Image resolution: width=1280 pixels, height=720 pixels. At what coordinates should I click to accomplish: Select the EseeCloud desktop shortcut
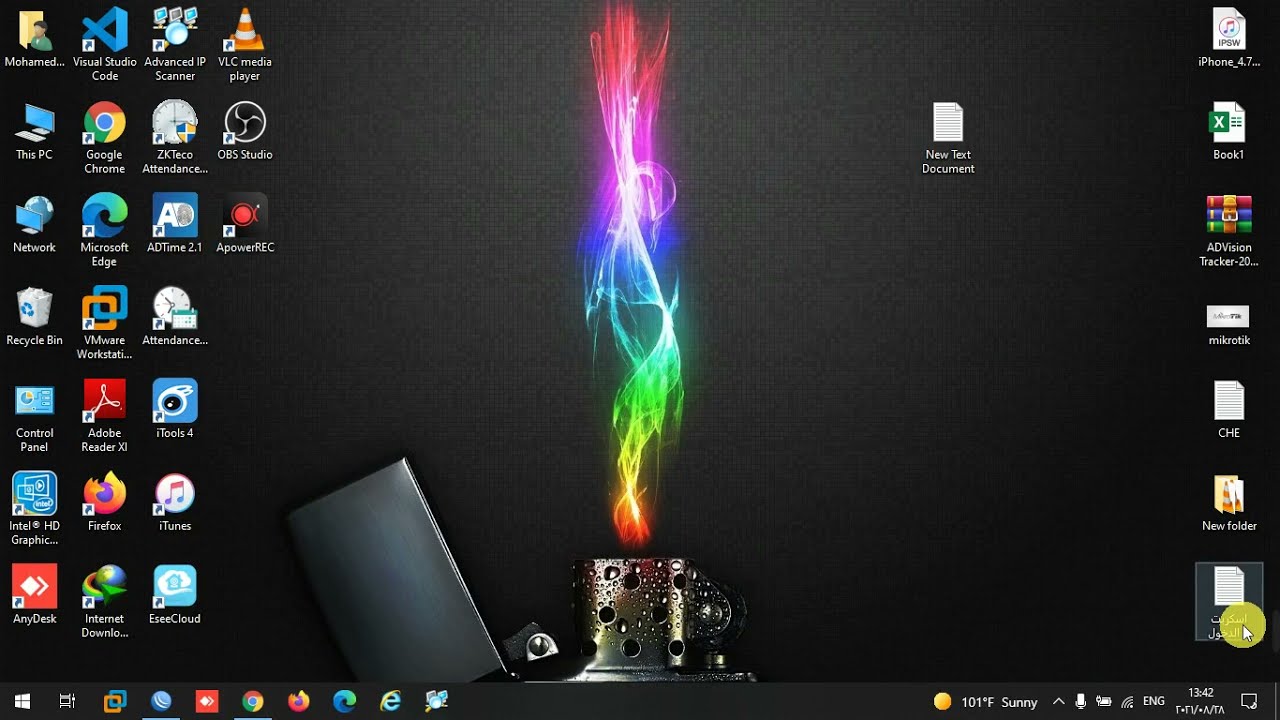[175, 597]
